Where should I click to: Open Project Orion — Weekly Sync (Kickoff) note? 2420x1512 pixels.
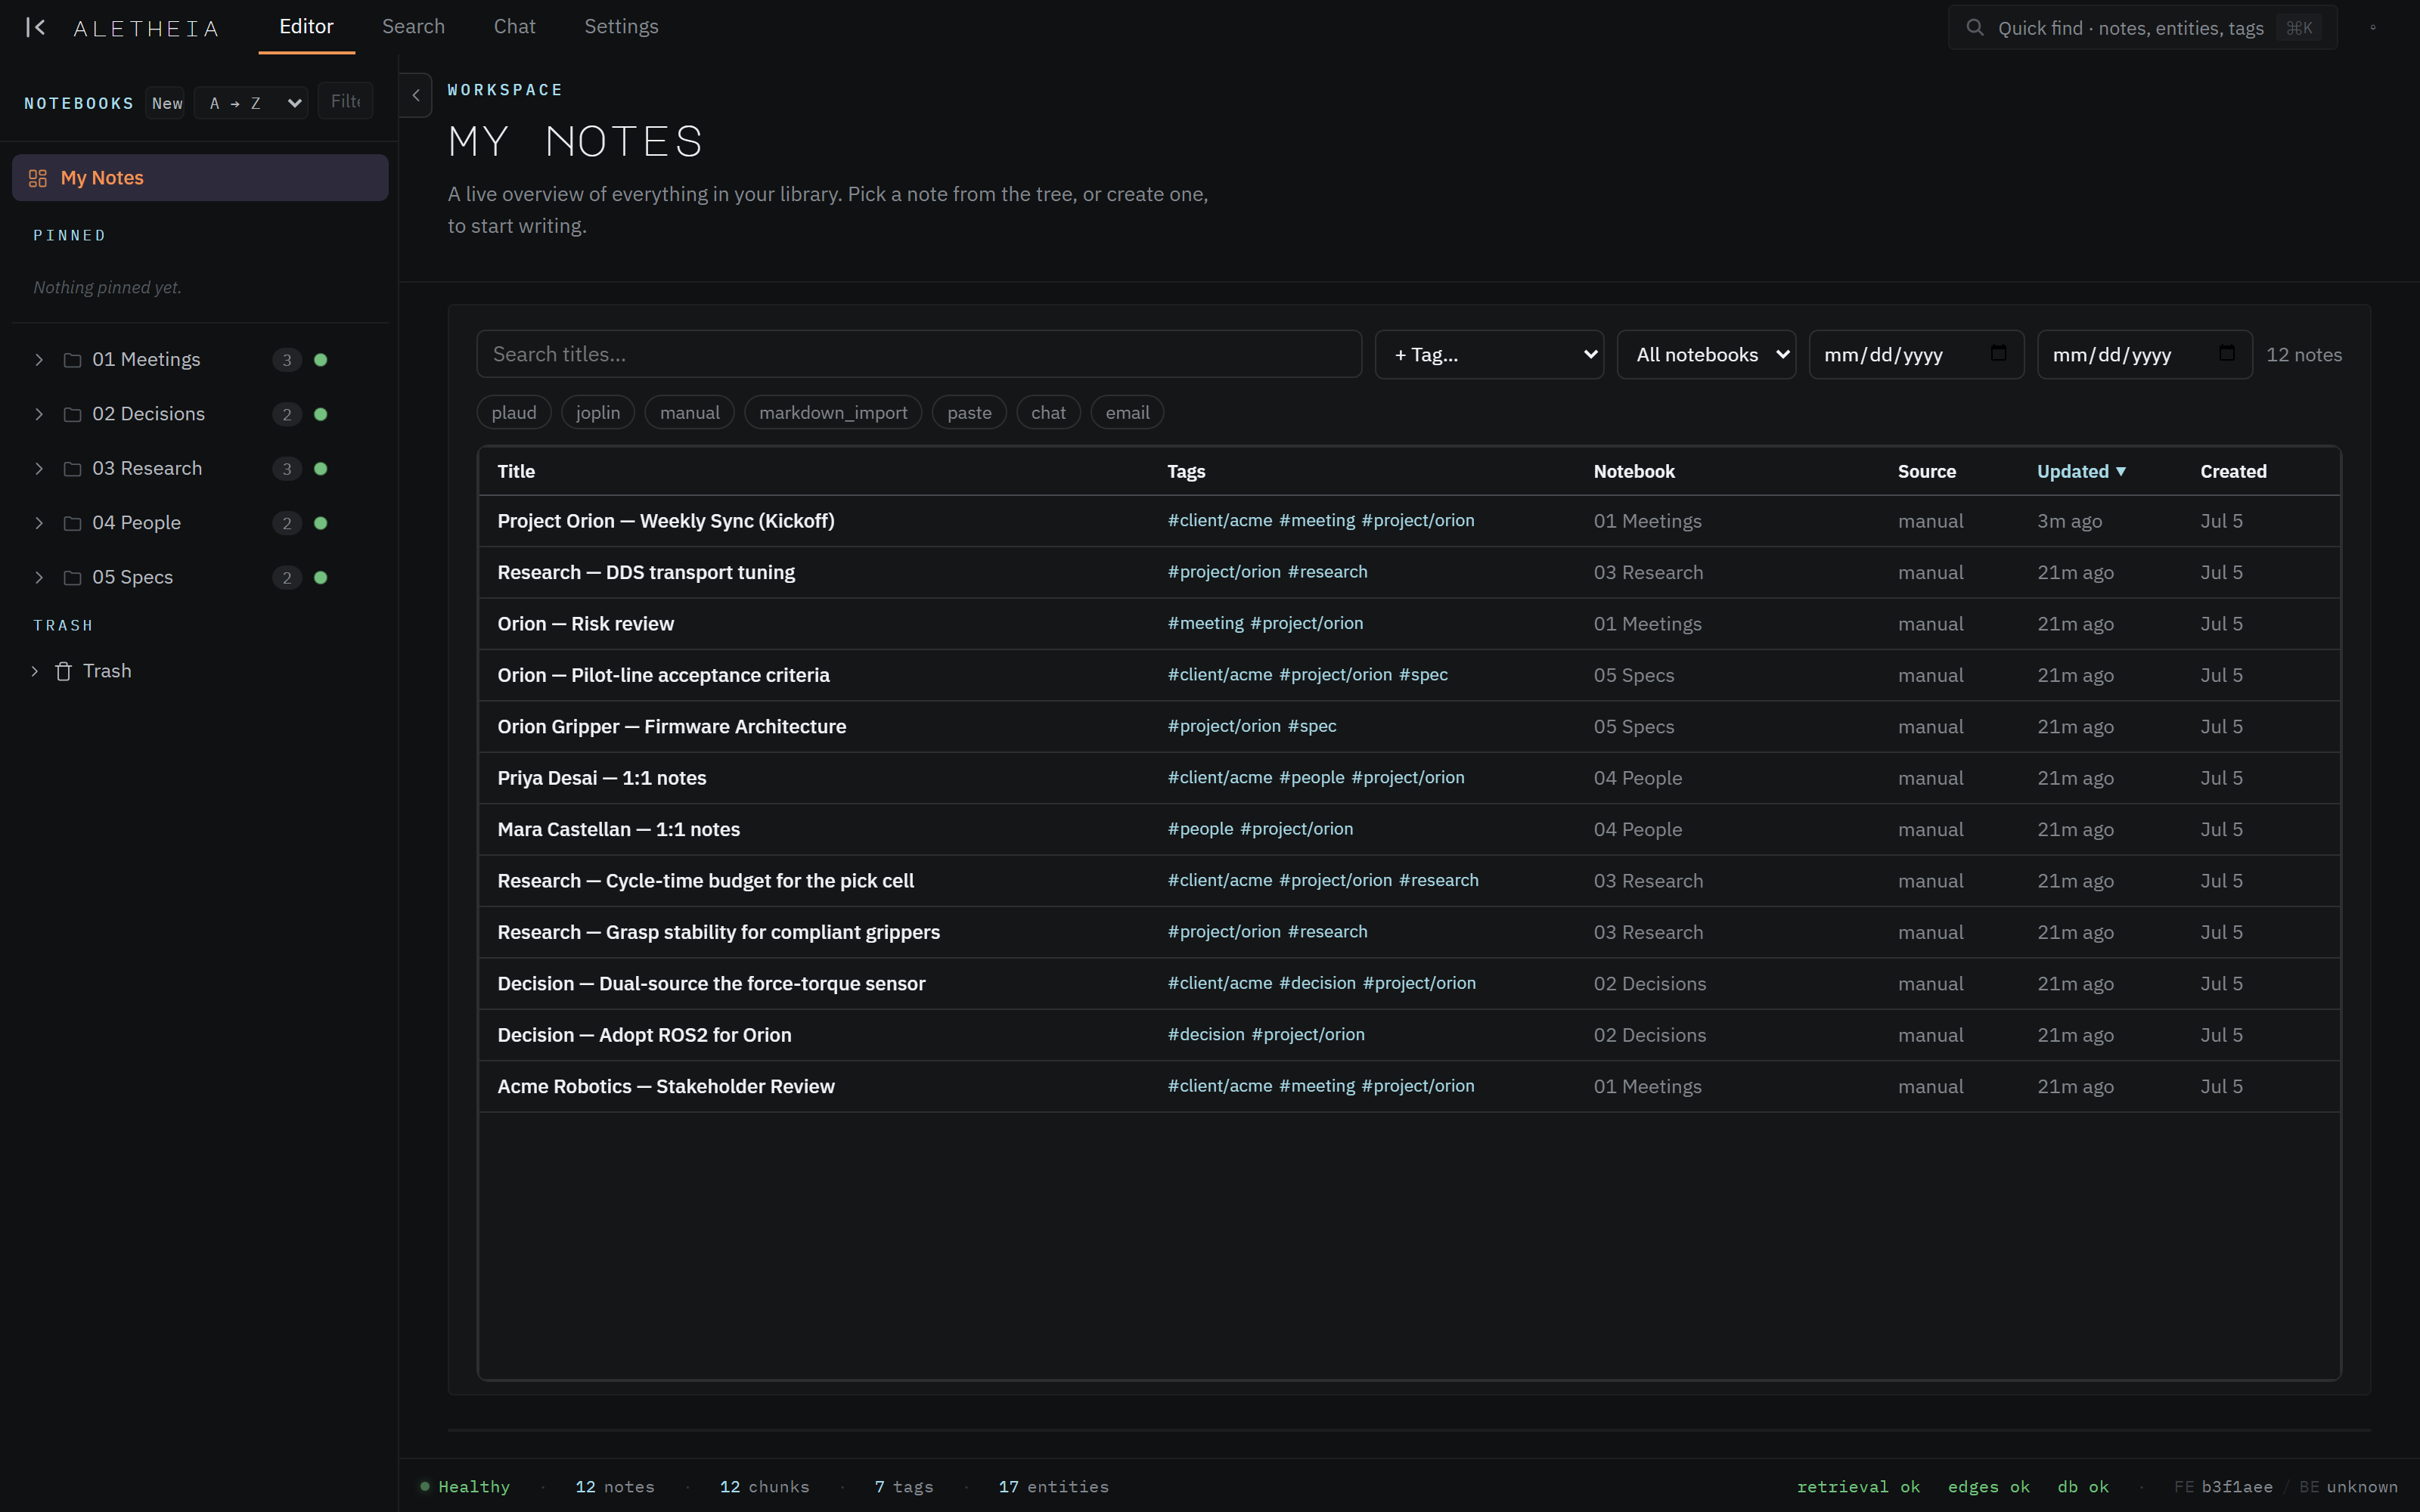point(666,521)
